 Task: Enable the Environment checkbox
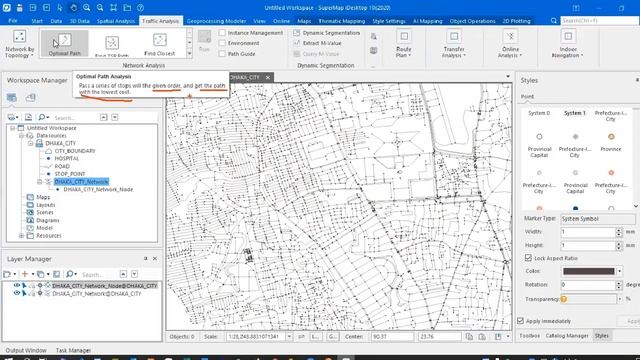coord(222,43)
